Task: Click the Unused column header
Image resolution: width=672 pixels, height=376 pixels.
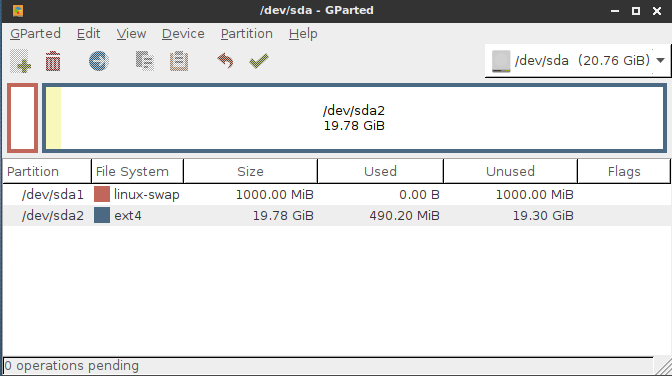Action: tap(510, 171)
